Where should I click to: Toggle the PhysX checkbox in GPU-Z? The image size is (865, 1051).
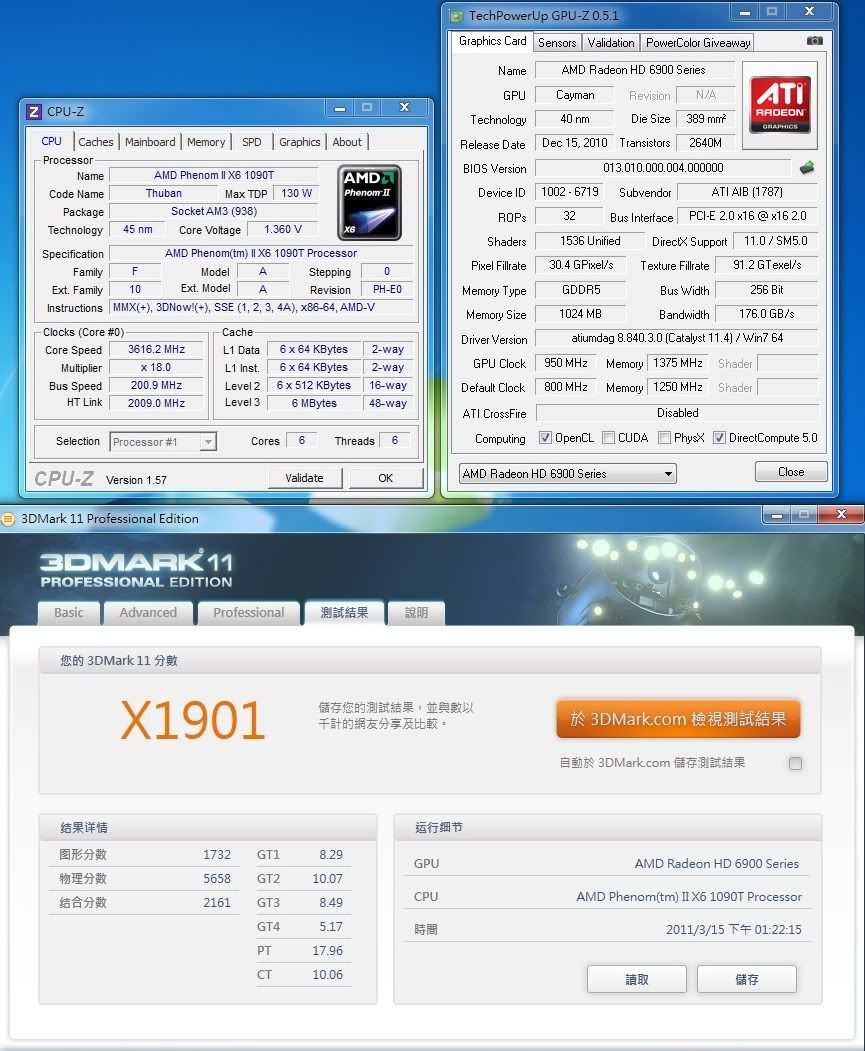click(664, 438)
